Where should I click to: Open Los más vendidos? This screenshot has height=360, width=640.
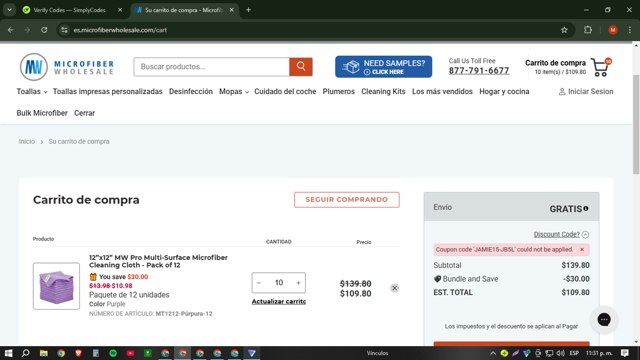click(x=442, y=91)
